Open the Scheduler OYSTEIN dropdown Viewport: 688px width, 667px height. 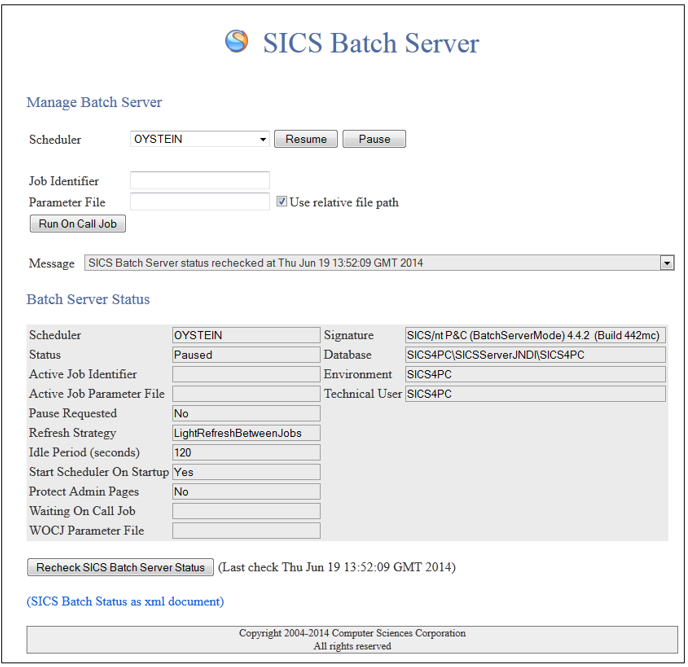tap(200, 139)
